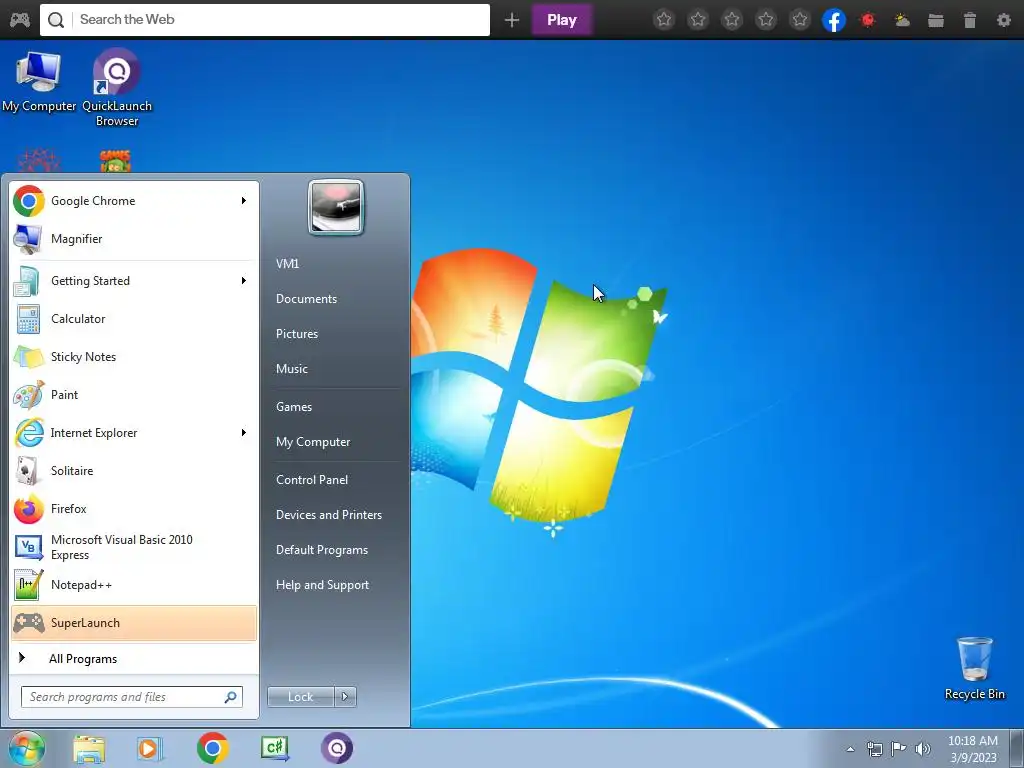This screenshot has height=768, width=1024.
Task: Click the Search the Web field
Action: [264, 20]
